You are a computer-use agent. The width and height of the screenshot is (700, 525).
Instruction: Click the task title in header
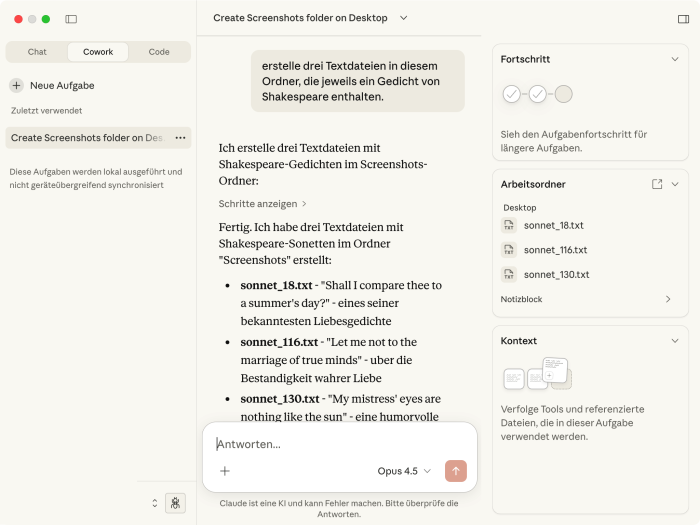coord(300,18)
